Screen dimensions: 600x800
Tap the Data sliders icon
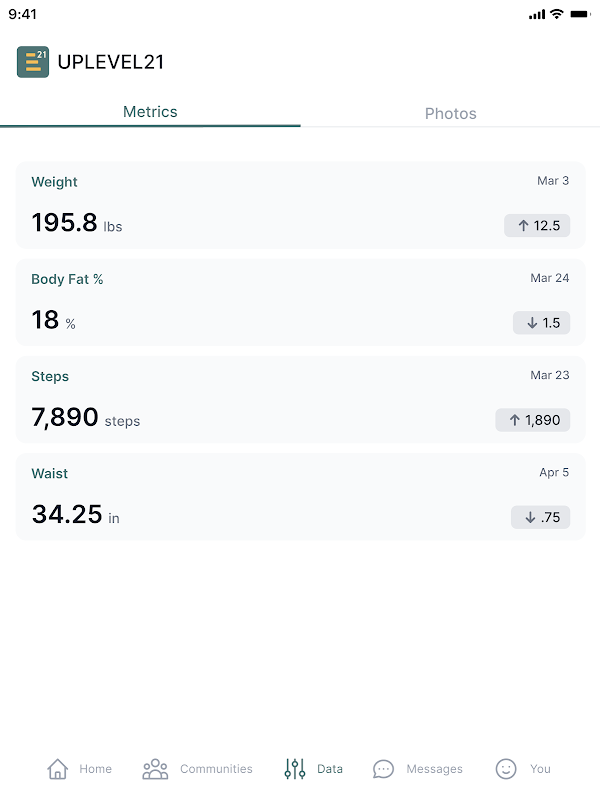point(295,769)
